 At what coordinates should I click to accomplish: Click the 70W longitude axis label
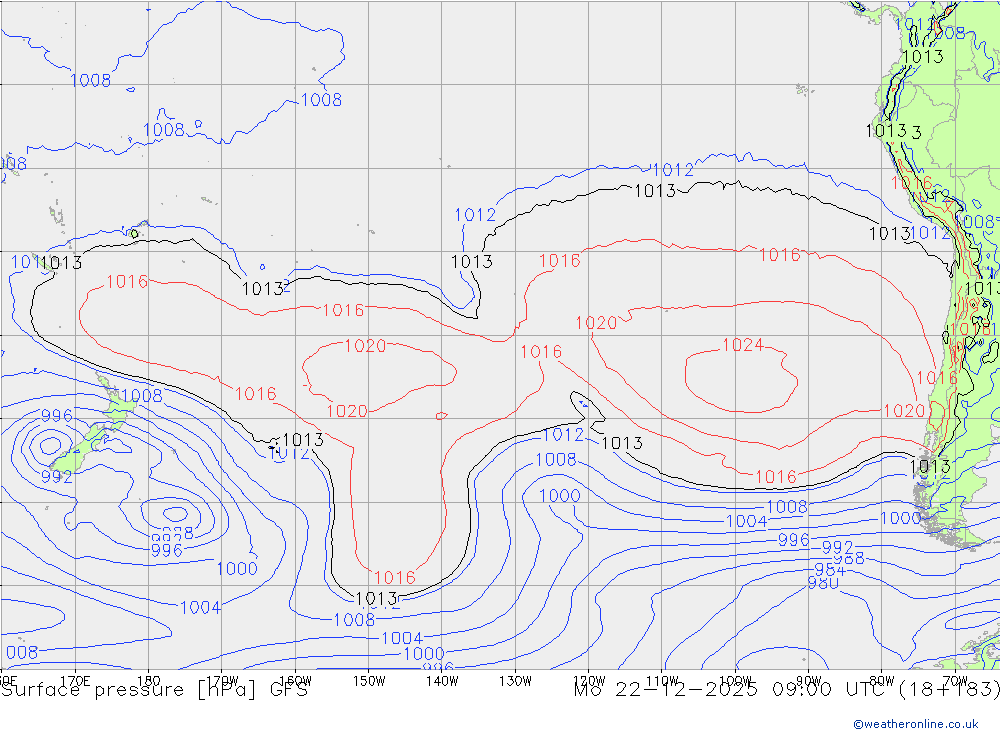955,681
